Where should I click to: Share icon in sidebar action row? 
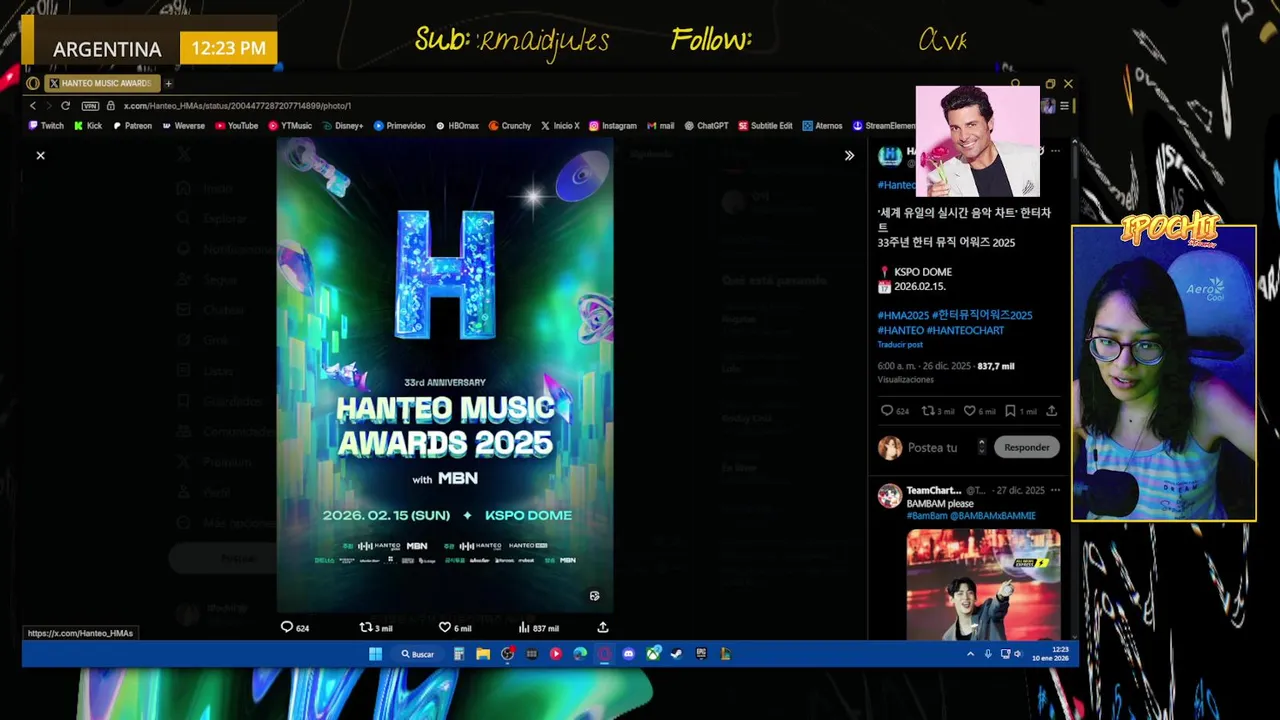click(x=1051, y=411)
